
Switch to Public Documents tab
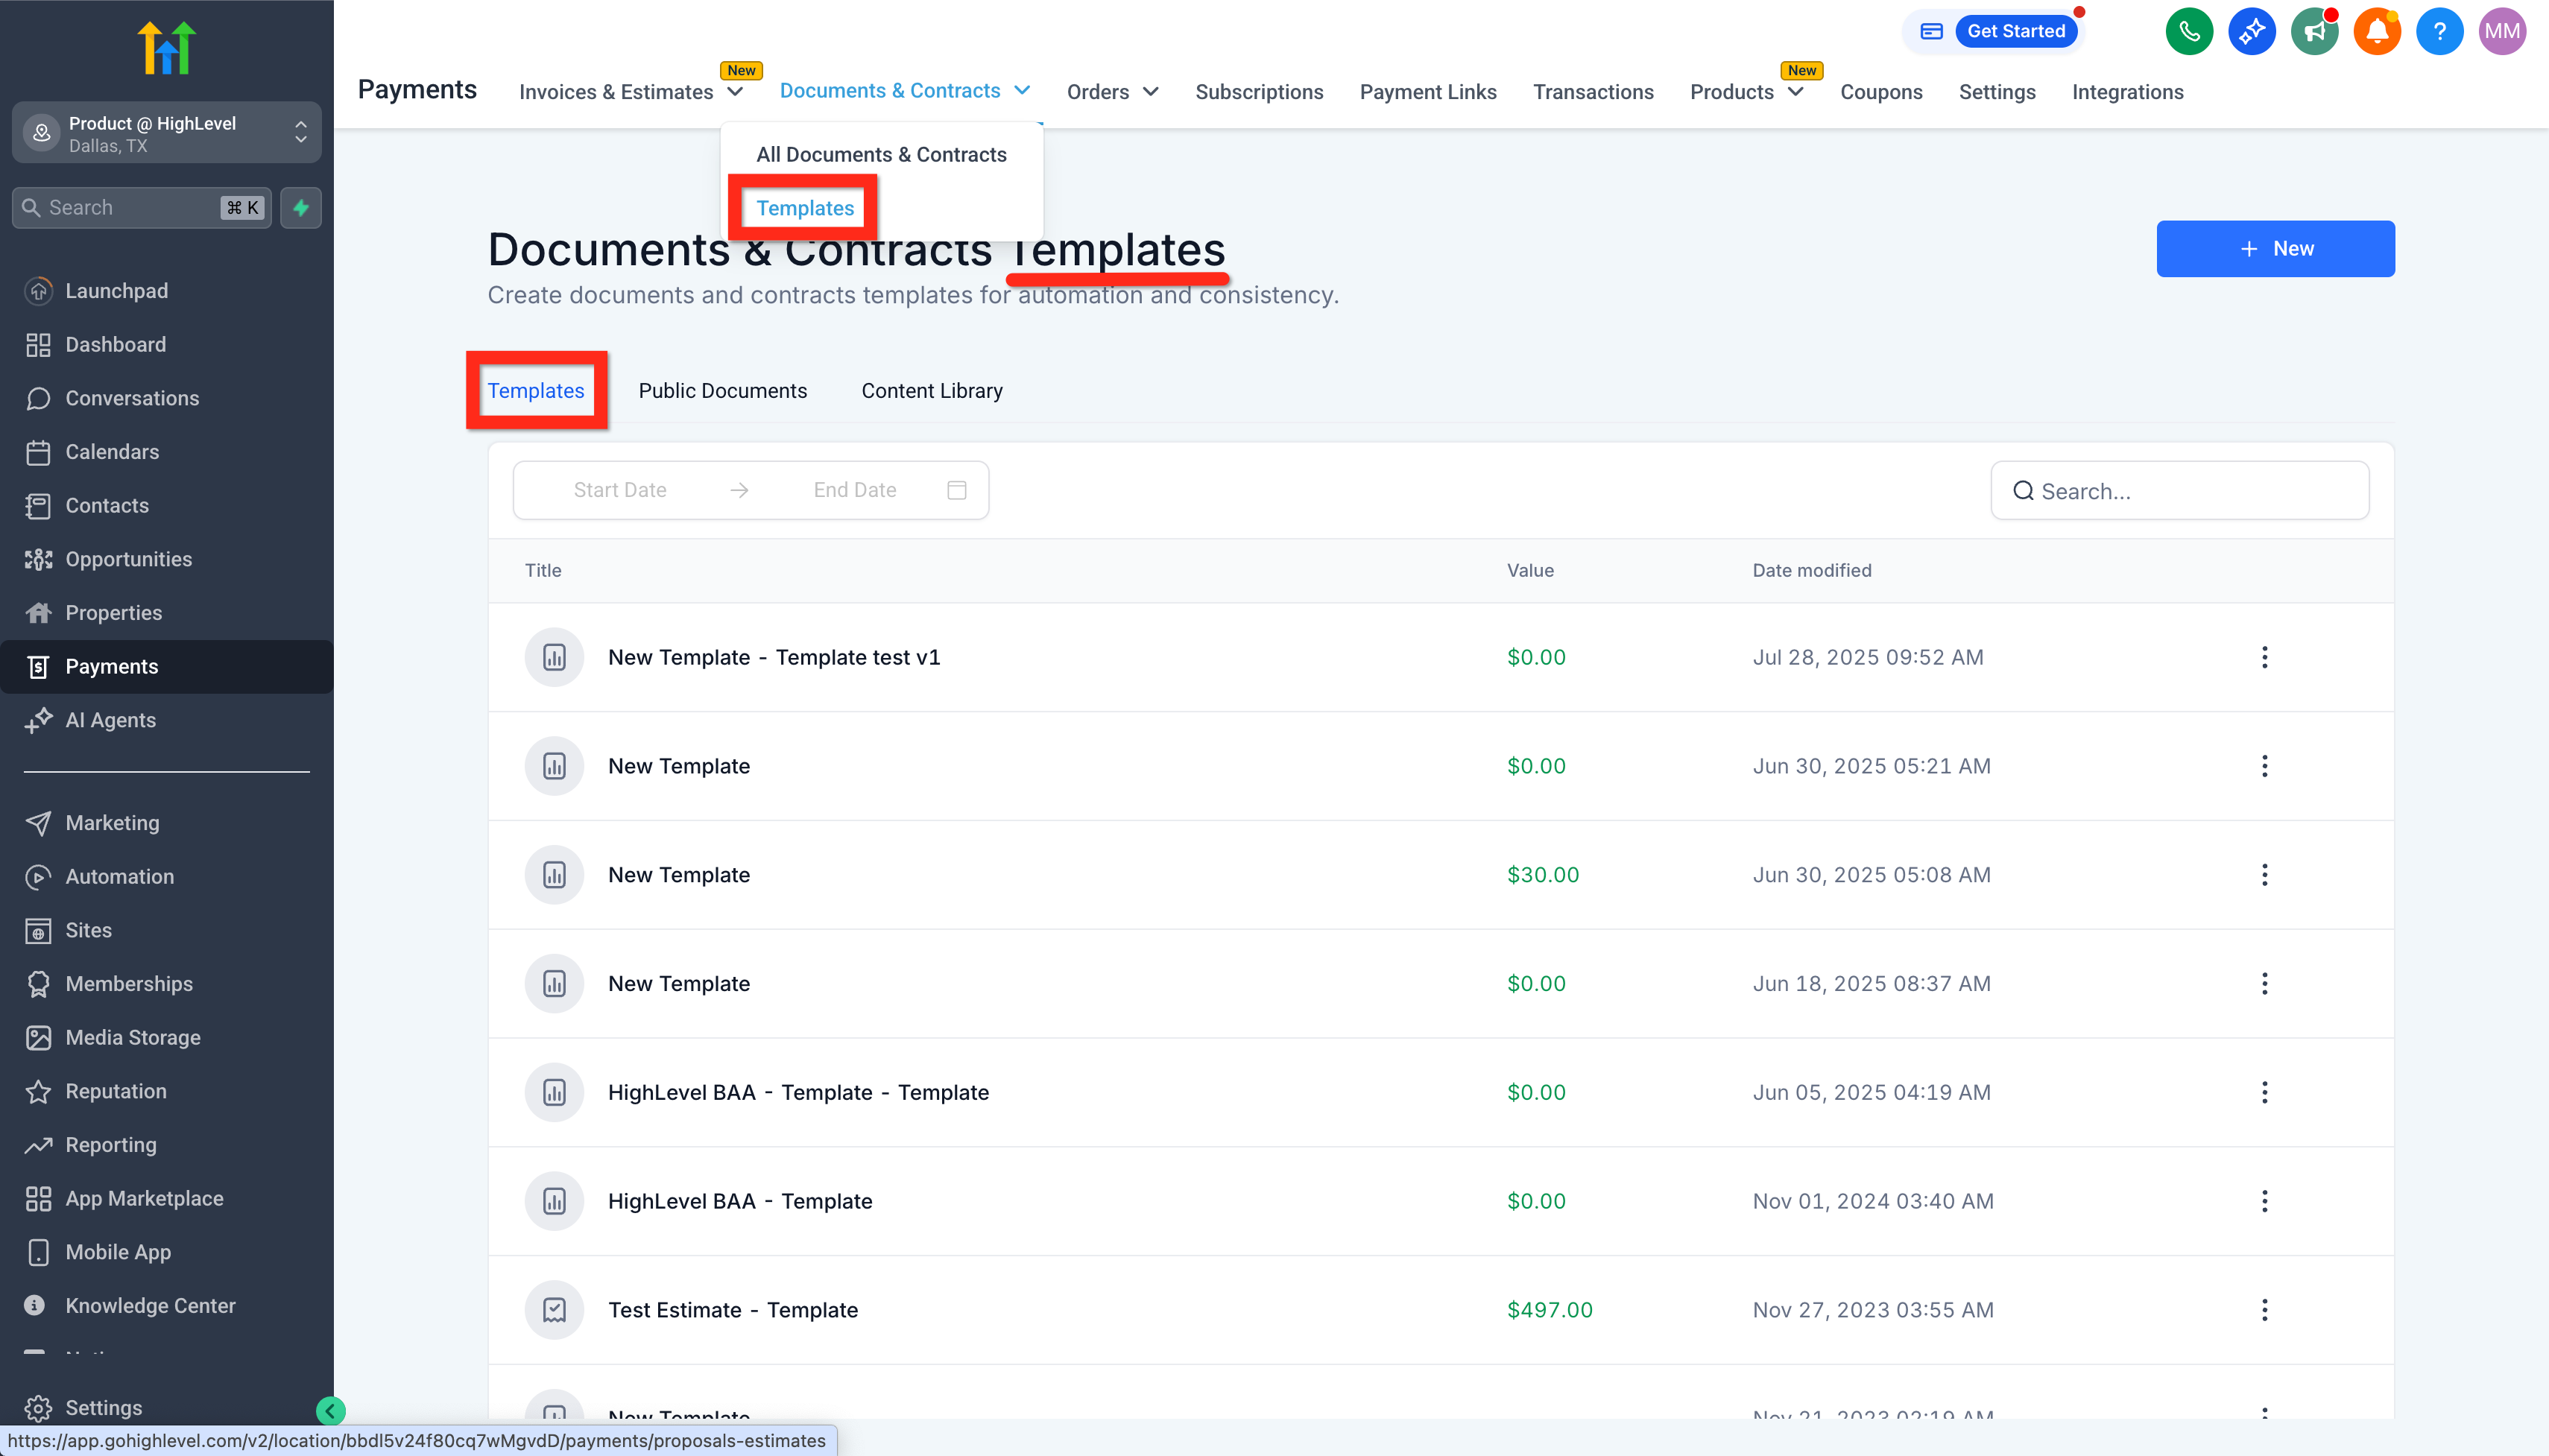[722, 391]
